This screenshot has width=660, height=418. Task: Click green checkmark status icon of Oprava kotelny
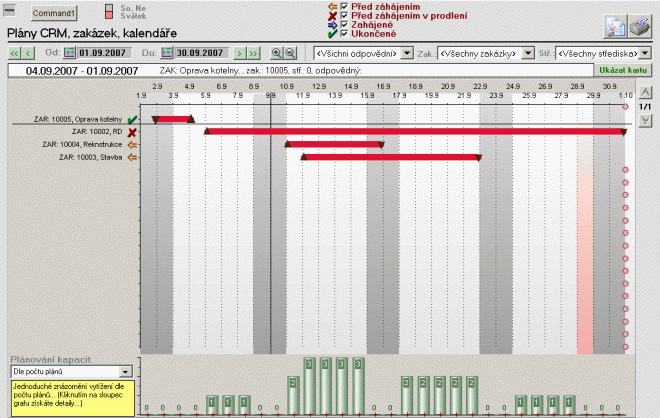coord(132,120)
